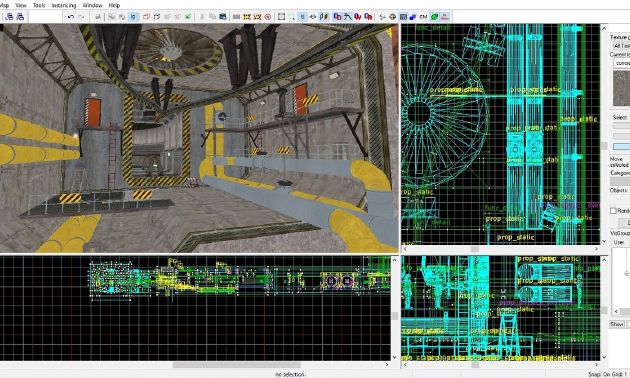The width and height of the screenshot is (630, 378).
Task: Click the Carve tool icon
Action: pyautogui.click(x=98, y=17)
